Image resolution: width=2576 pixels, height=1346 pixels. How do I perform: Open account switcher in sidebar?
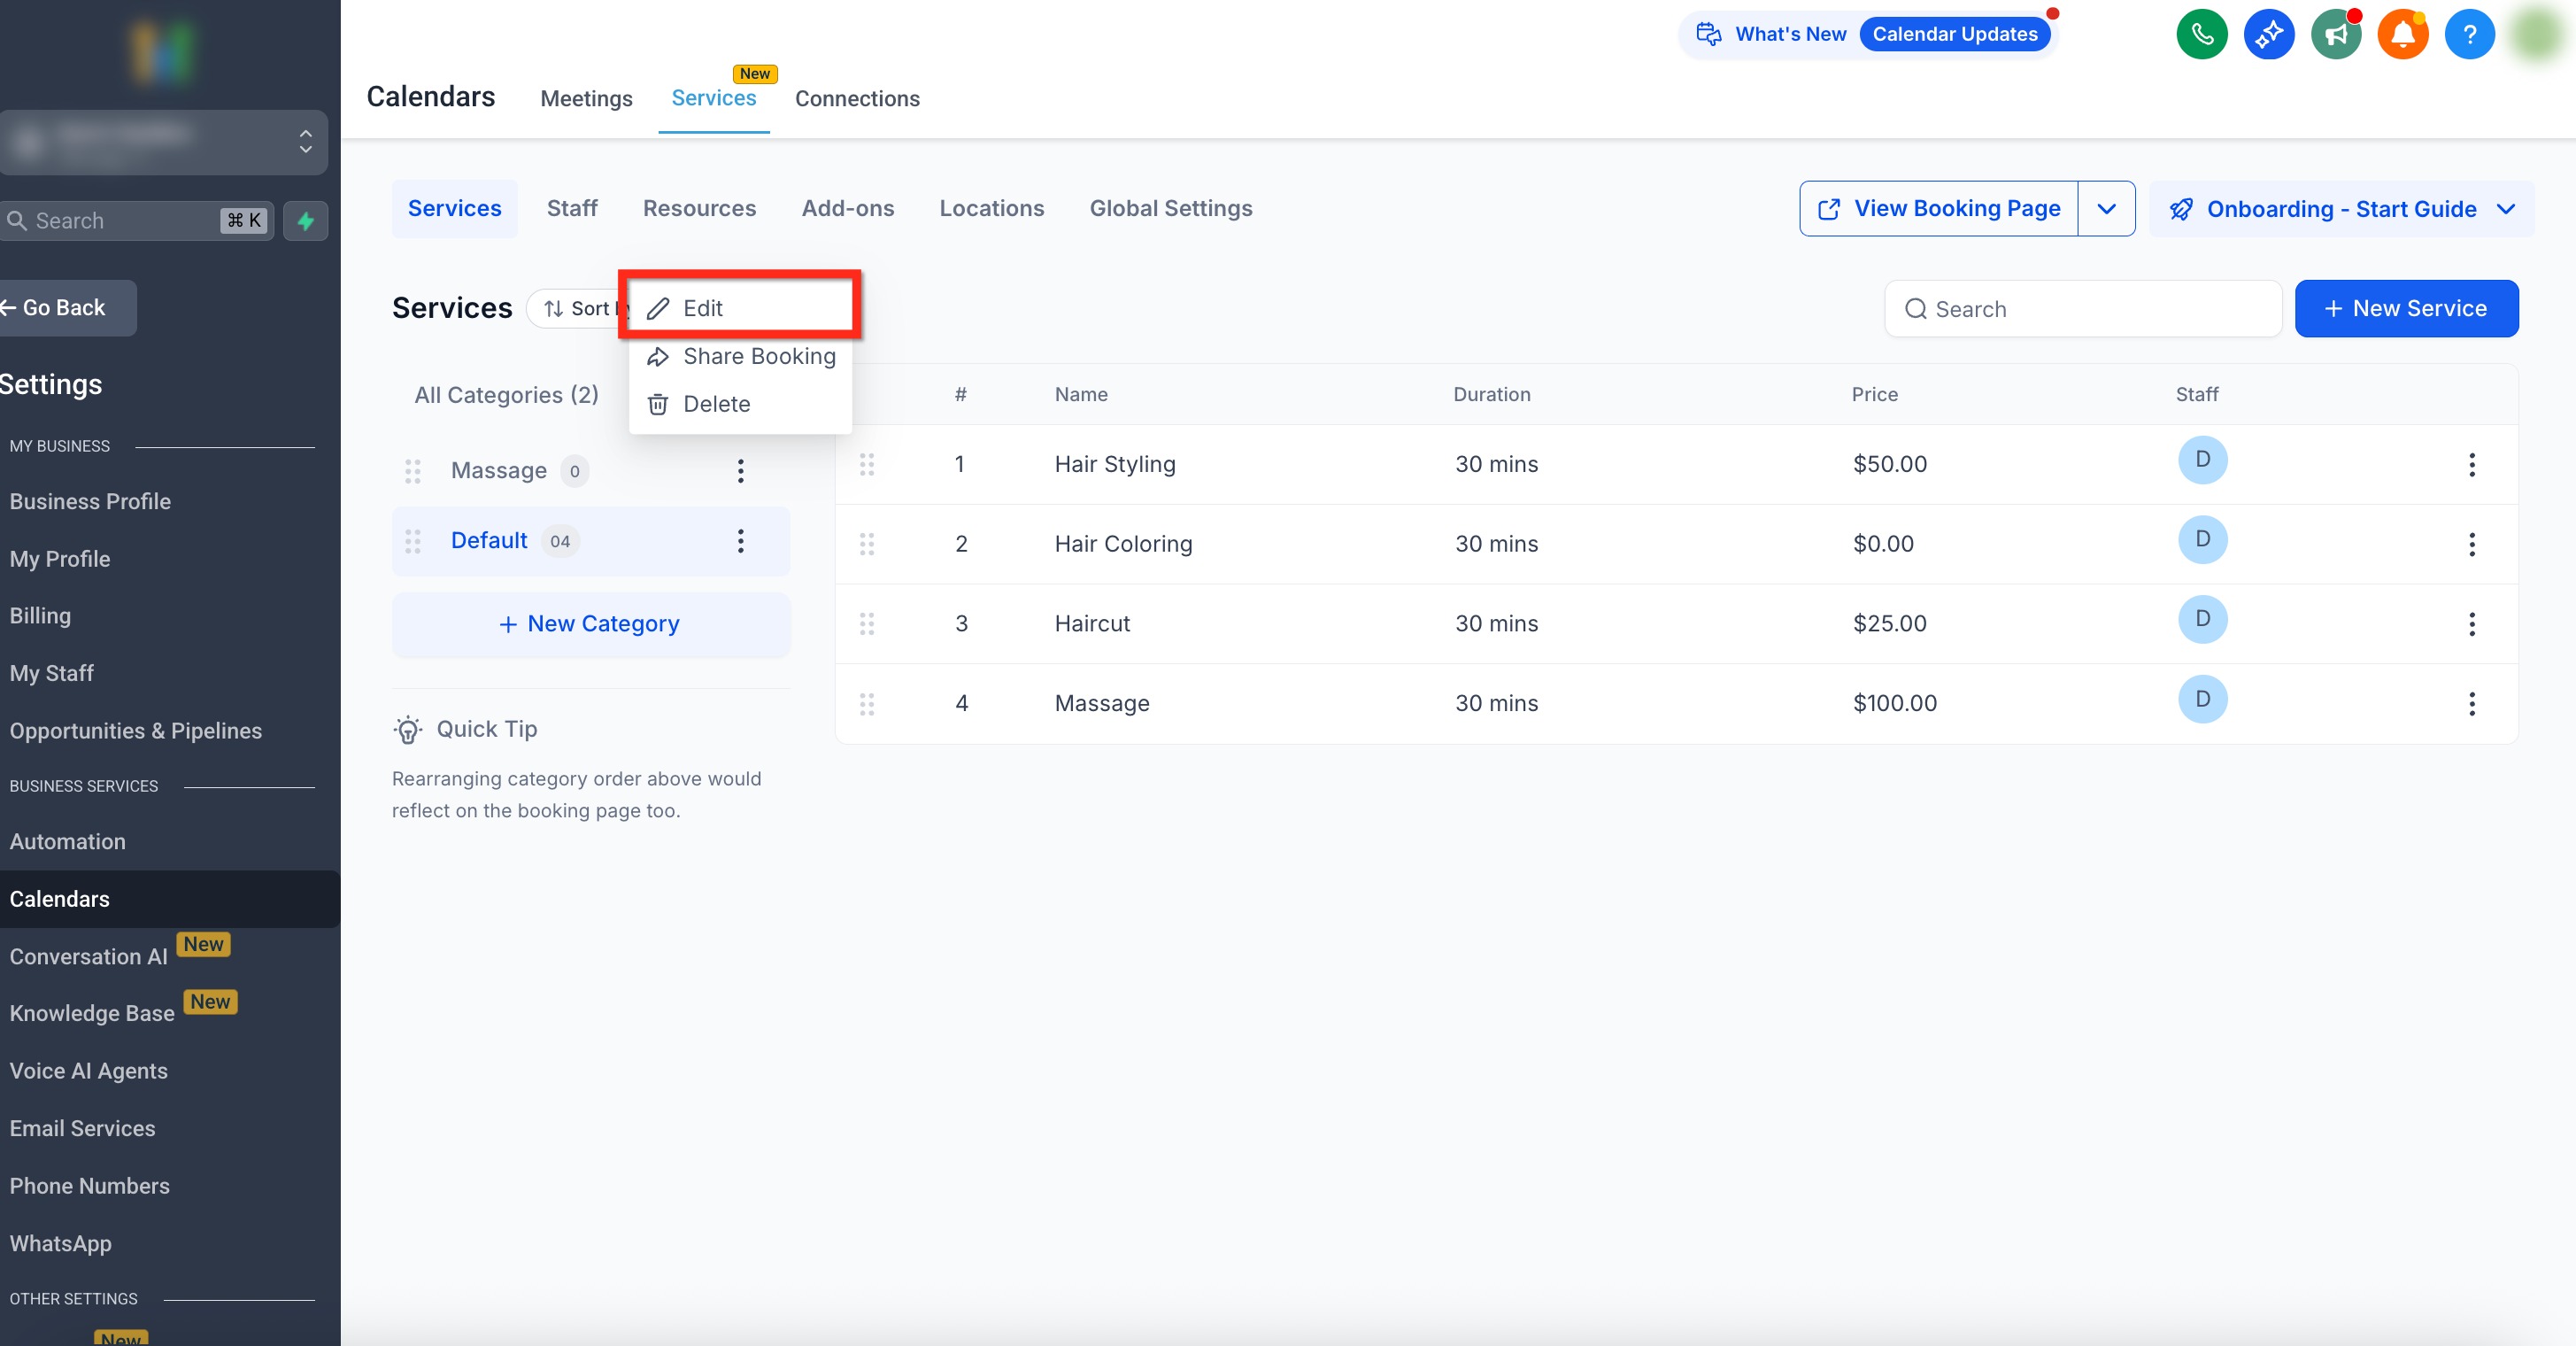point(164,142)
